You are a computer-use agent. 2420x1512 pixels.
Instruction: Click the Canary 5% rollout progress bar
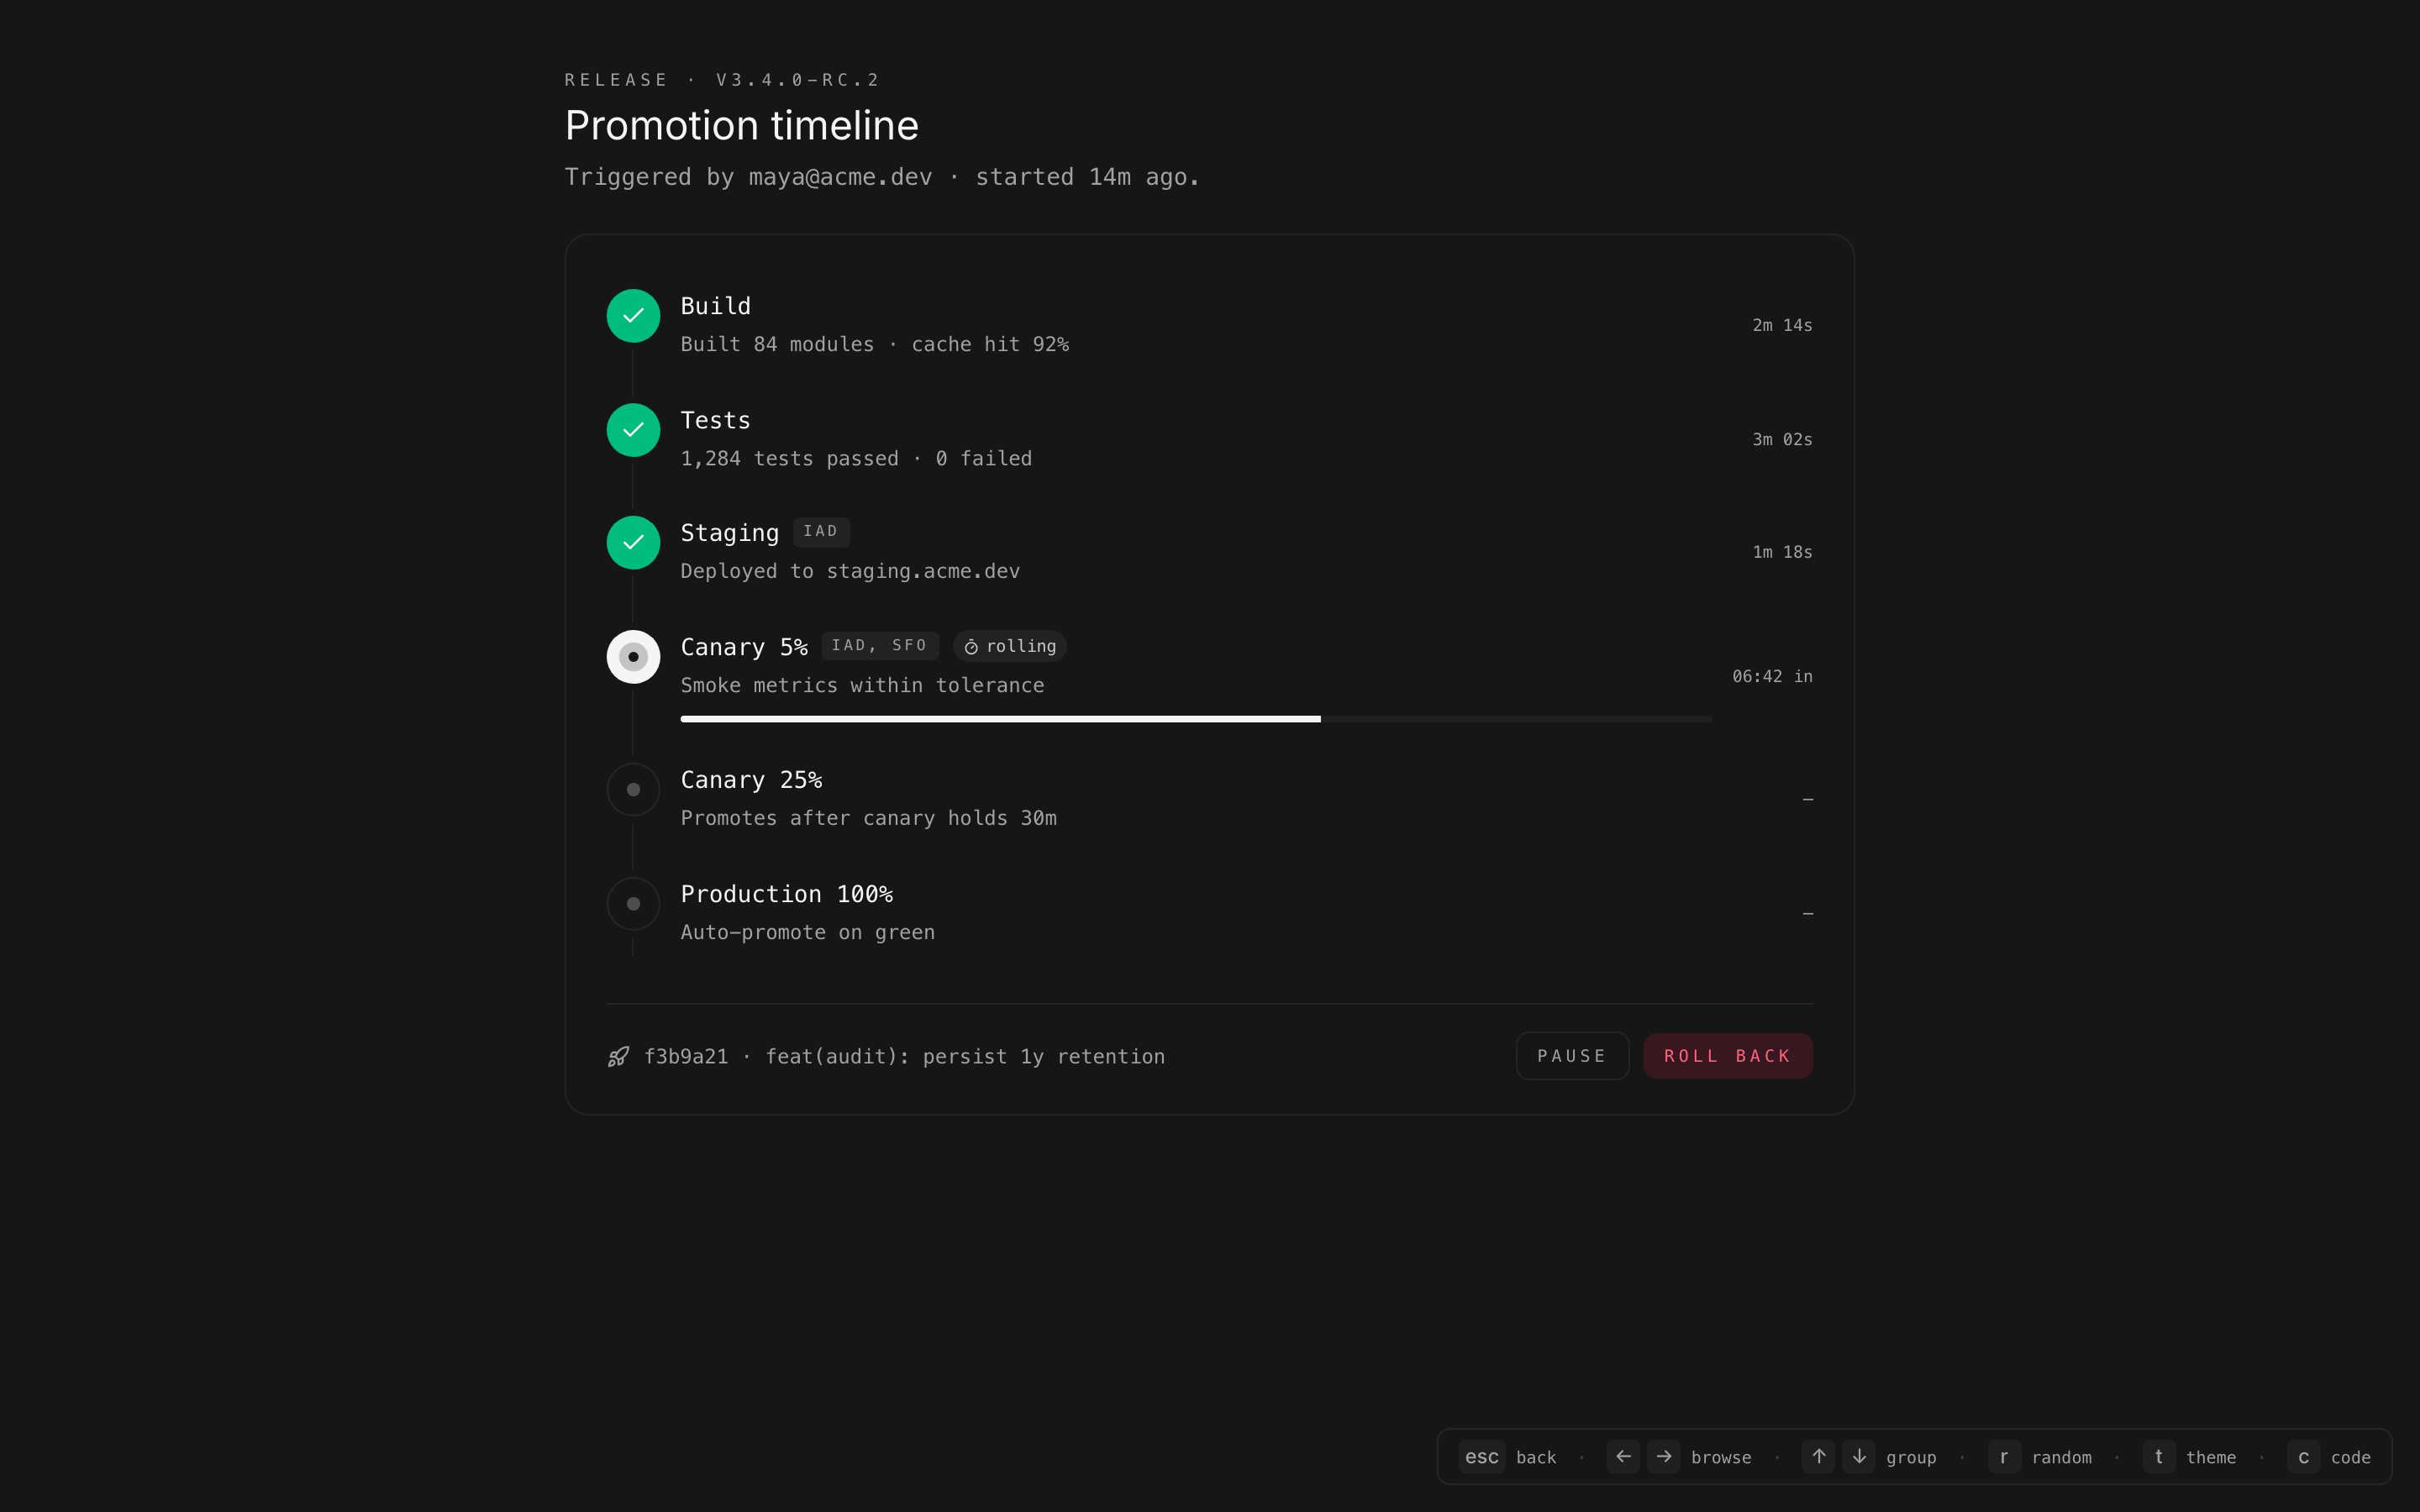pos(1195,719)
